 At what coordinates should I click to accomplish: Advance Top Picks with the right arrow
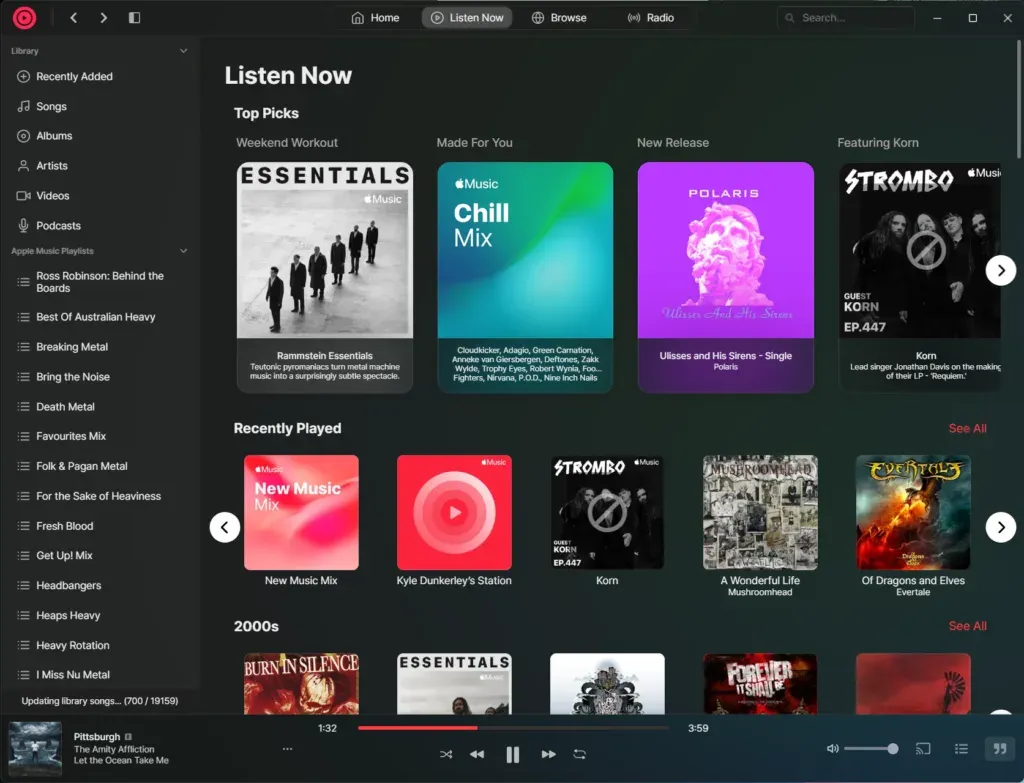pyautogui.click(x=1000, y=270)
